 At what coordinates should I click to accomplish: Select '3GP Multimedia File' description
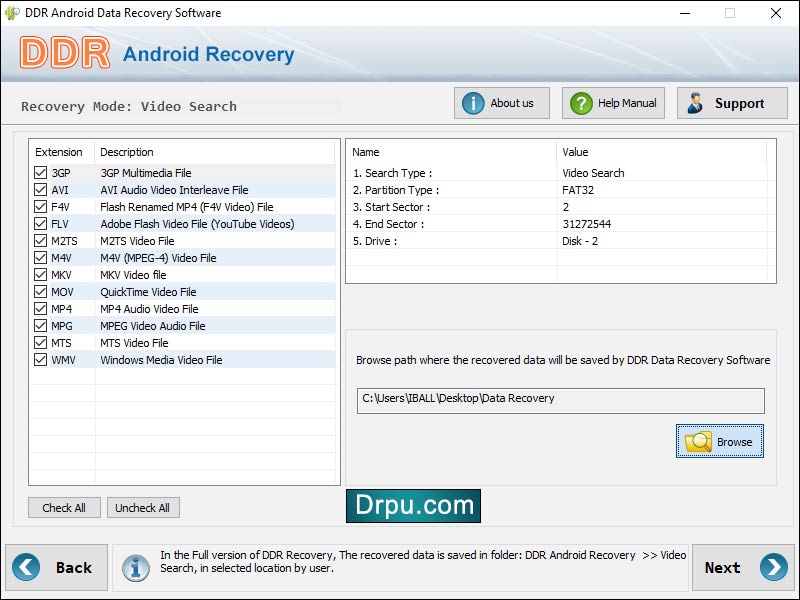pyautogui.click(x=146, y=173)
